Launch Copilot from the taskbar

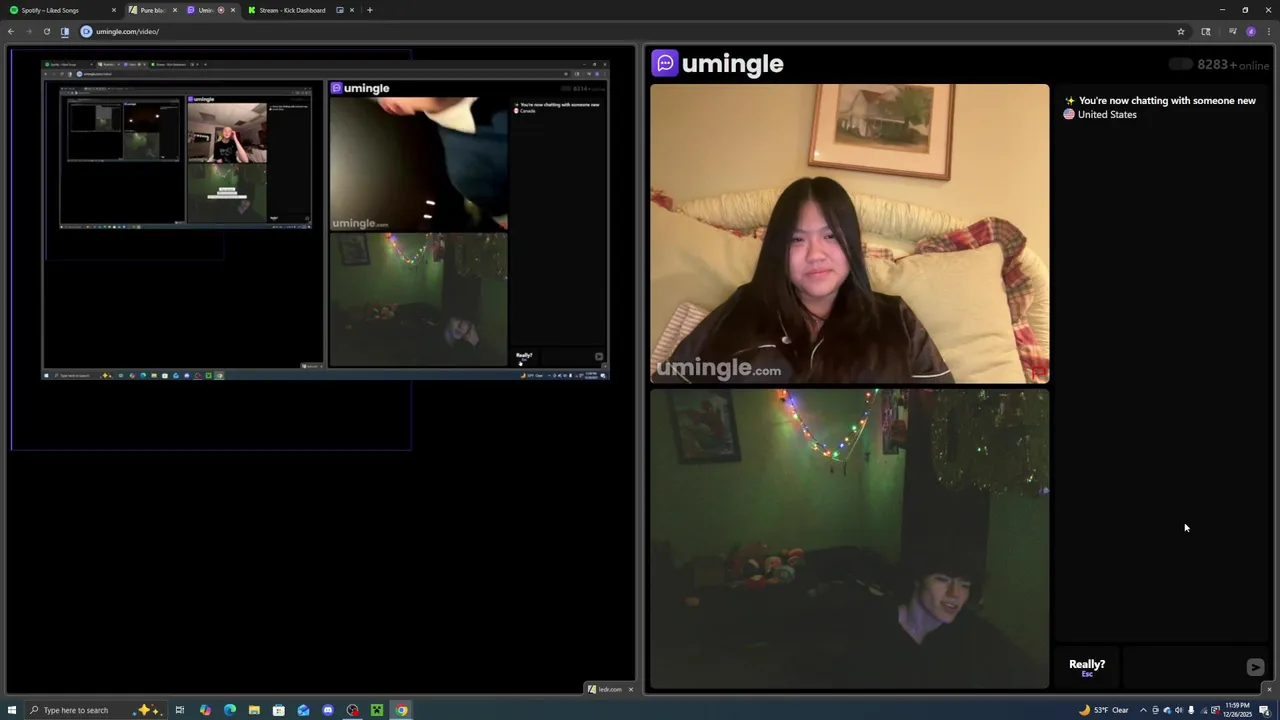click(205, 710)
